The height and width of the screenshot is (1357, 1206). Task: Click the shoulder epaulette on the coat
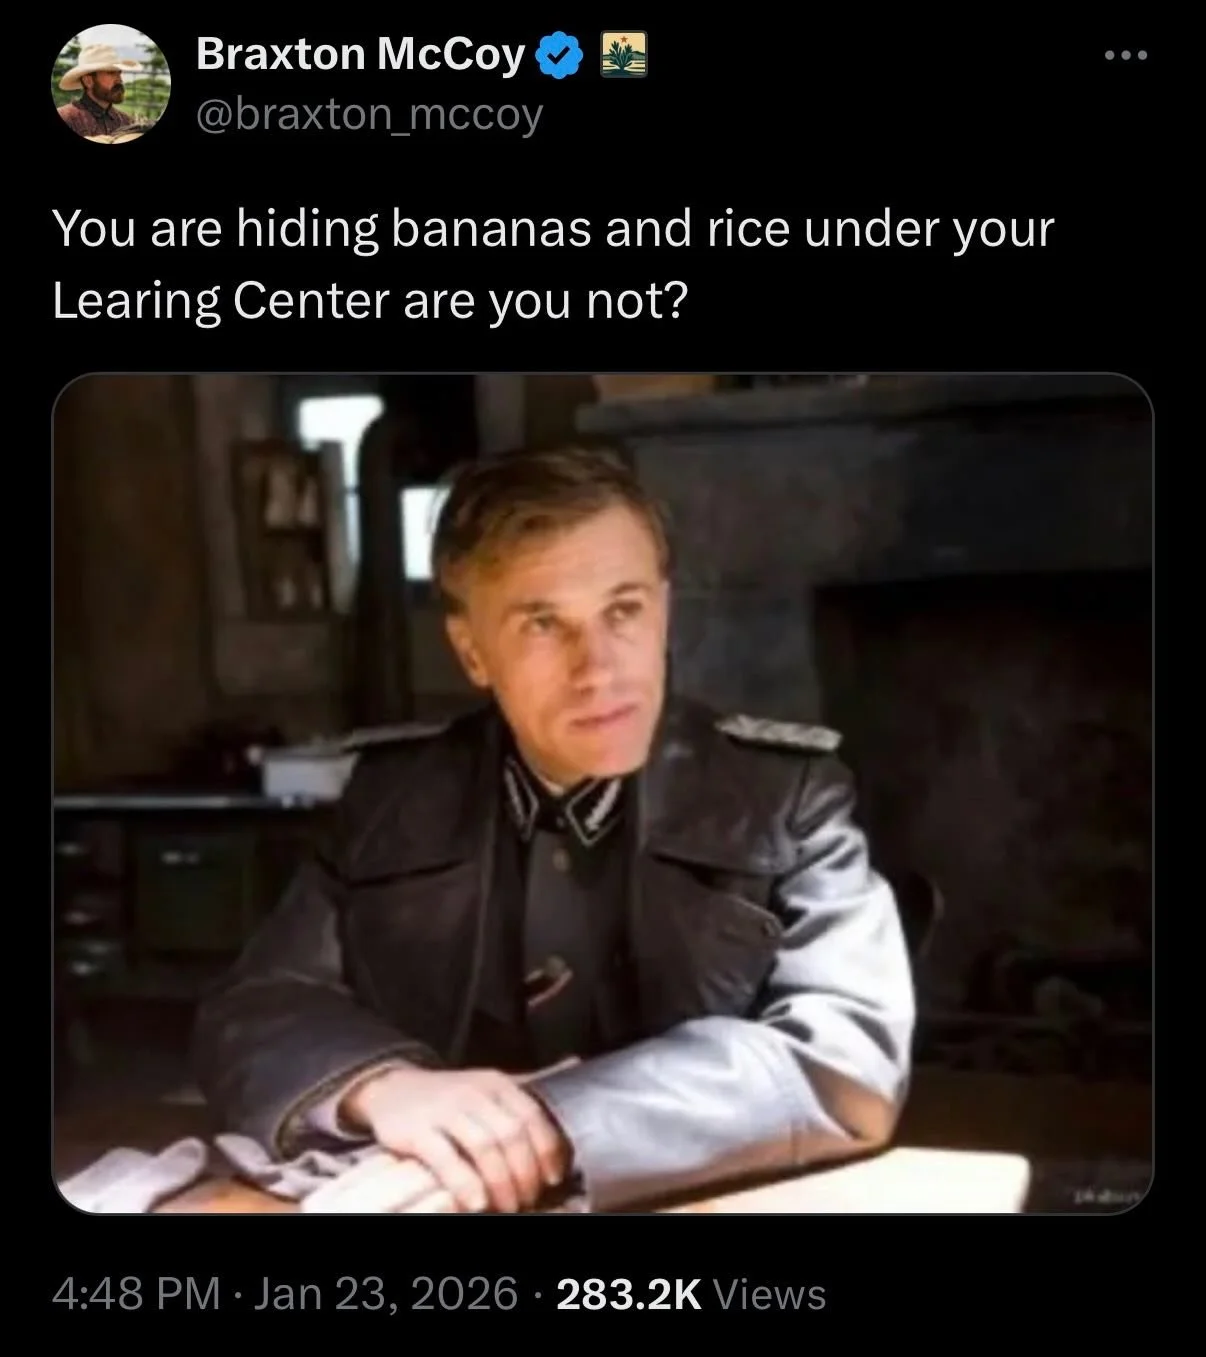tap(780, 733)
